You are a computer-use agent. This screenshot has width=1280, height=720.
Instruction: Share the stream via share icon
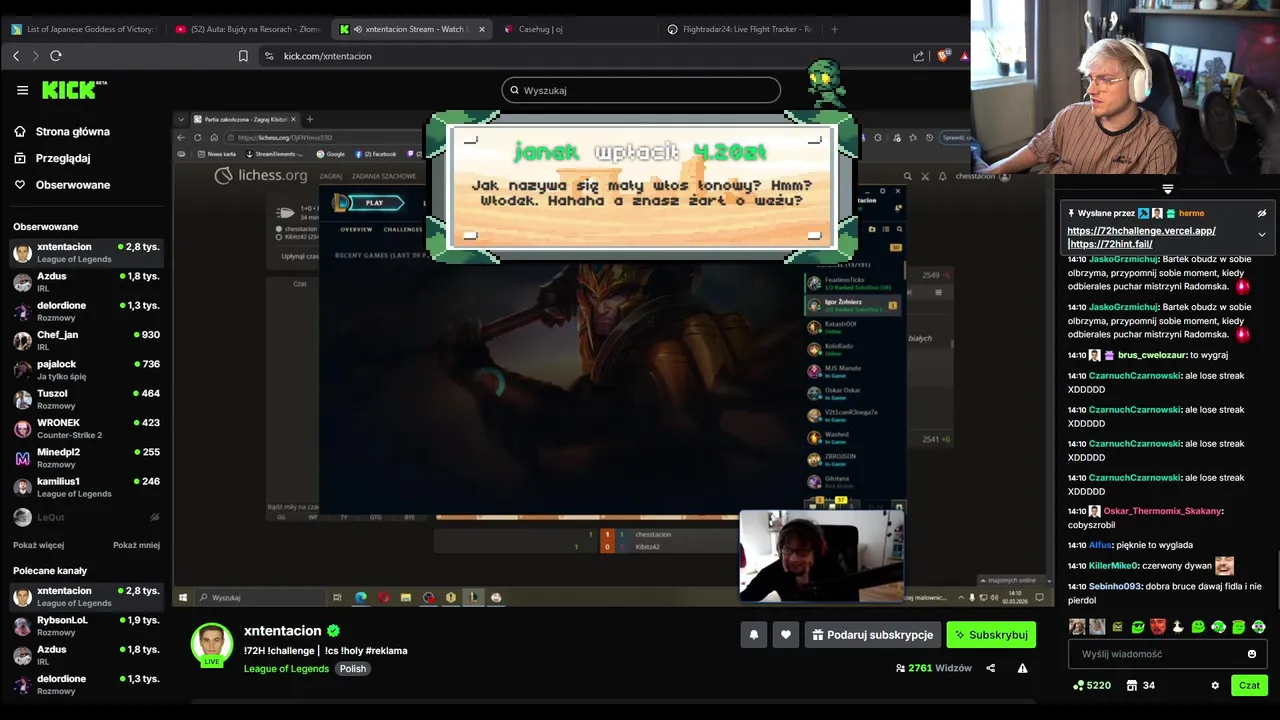(x=991, y=668)
